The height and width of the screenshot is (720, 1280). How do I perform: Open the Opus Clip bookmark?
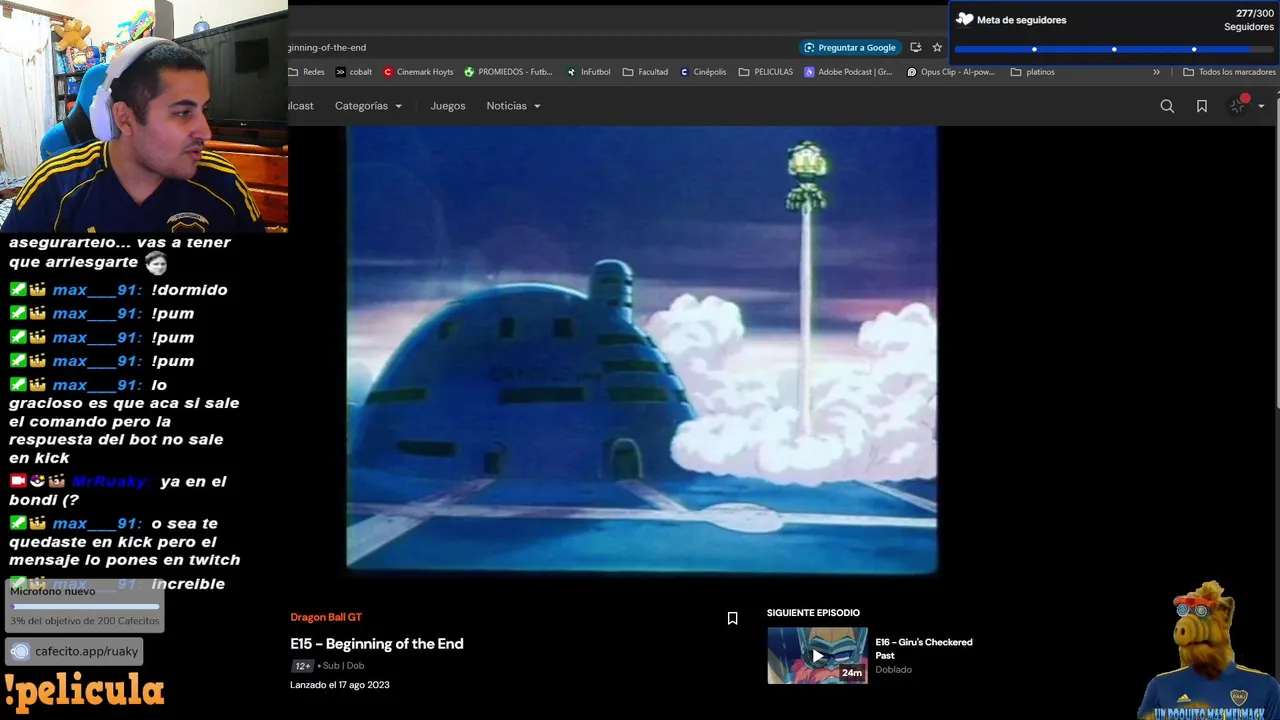coord(951,72)
